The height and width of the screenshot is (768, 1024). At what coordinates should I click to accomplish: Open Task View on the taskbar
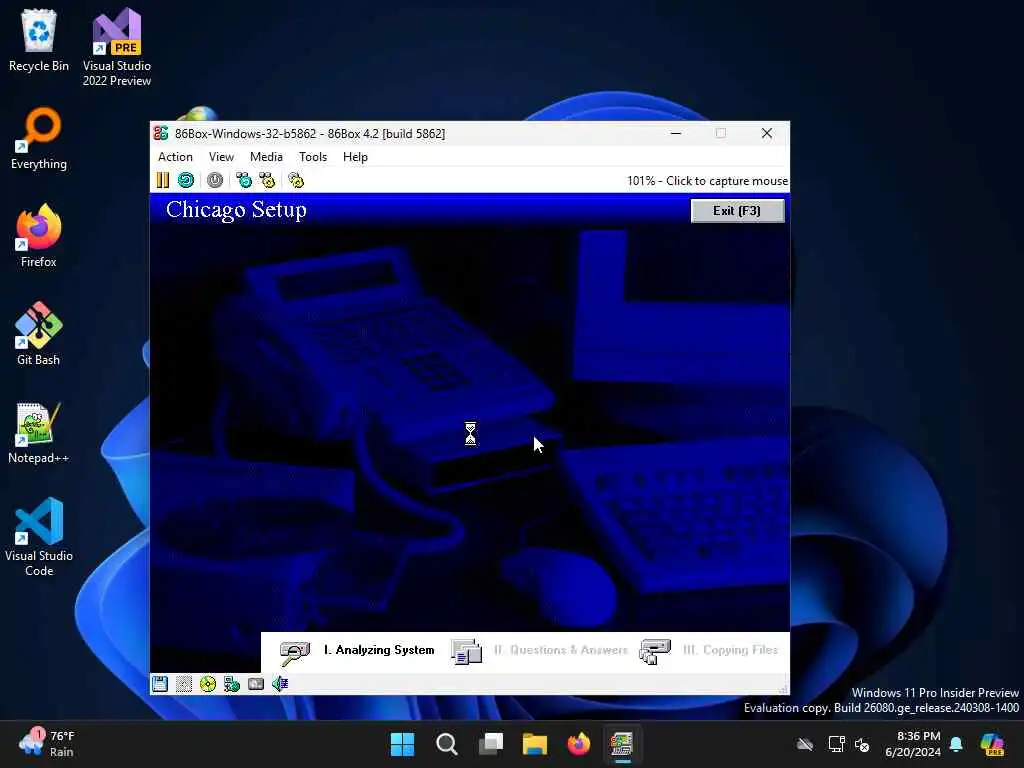click(490, 744)
